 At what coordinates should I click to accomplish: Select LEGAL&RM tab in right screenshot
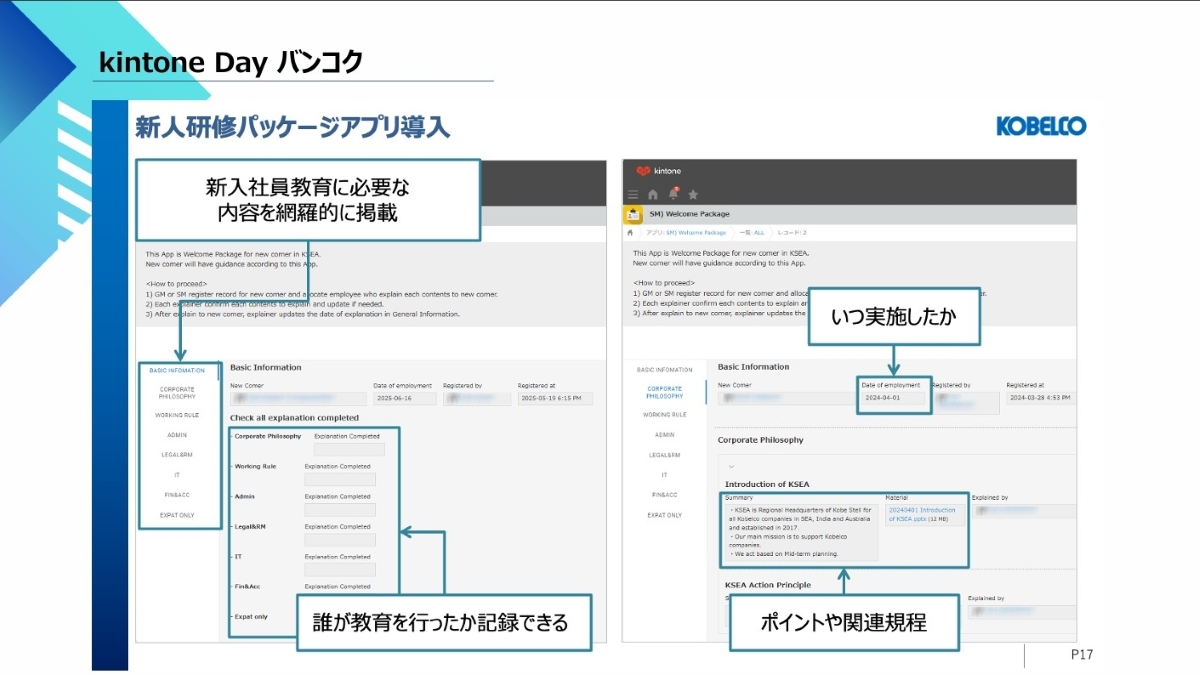(x=664, y=455)
